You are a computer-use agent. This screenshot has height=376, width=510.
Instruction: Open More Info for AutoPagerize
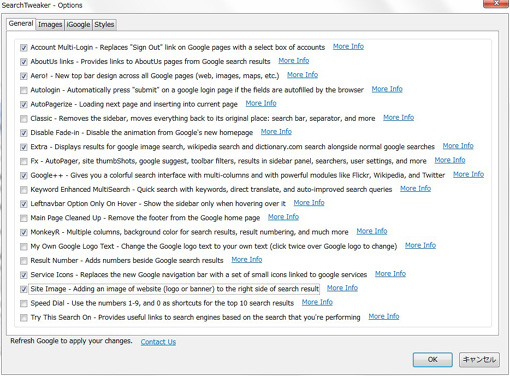pos(261,103)
